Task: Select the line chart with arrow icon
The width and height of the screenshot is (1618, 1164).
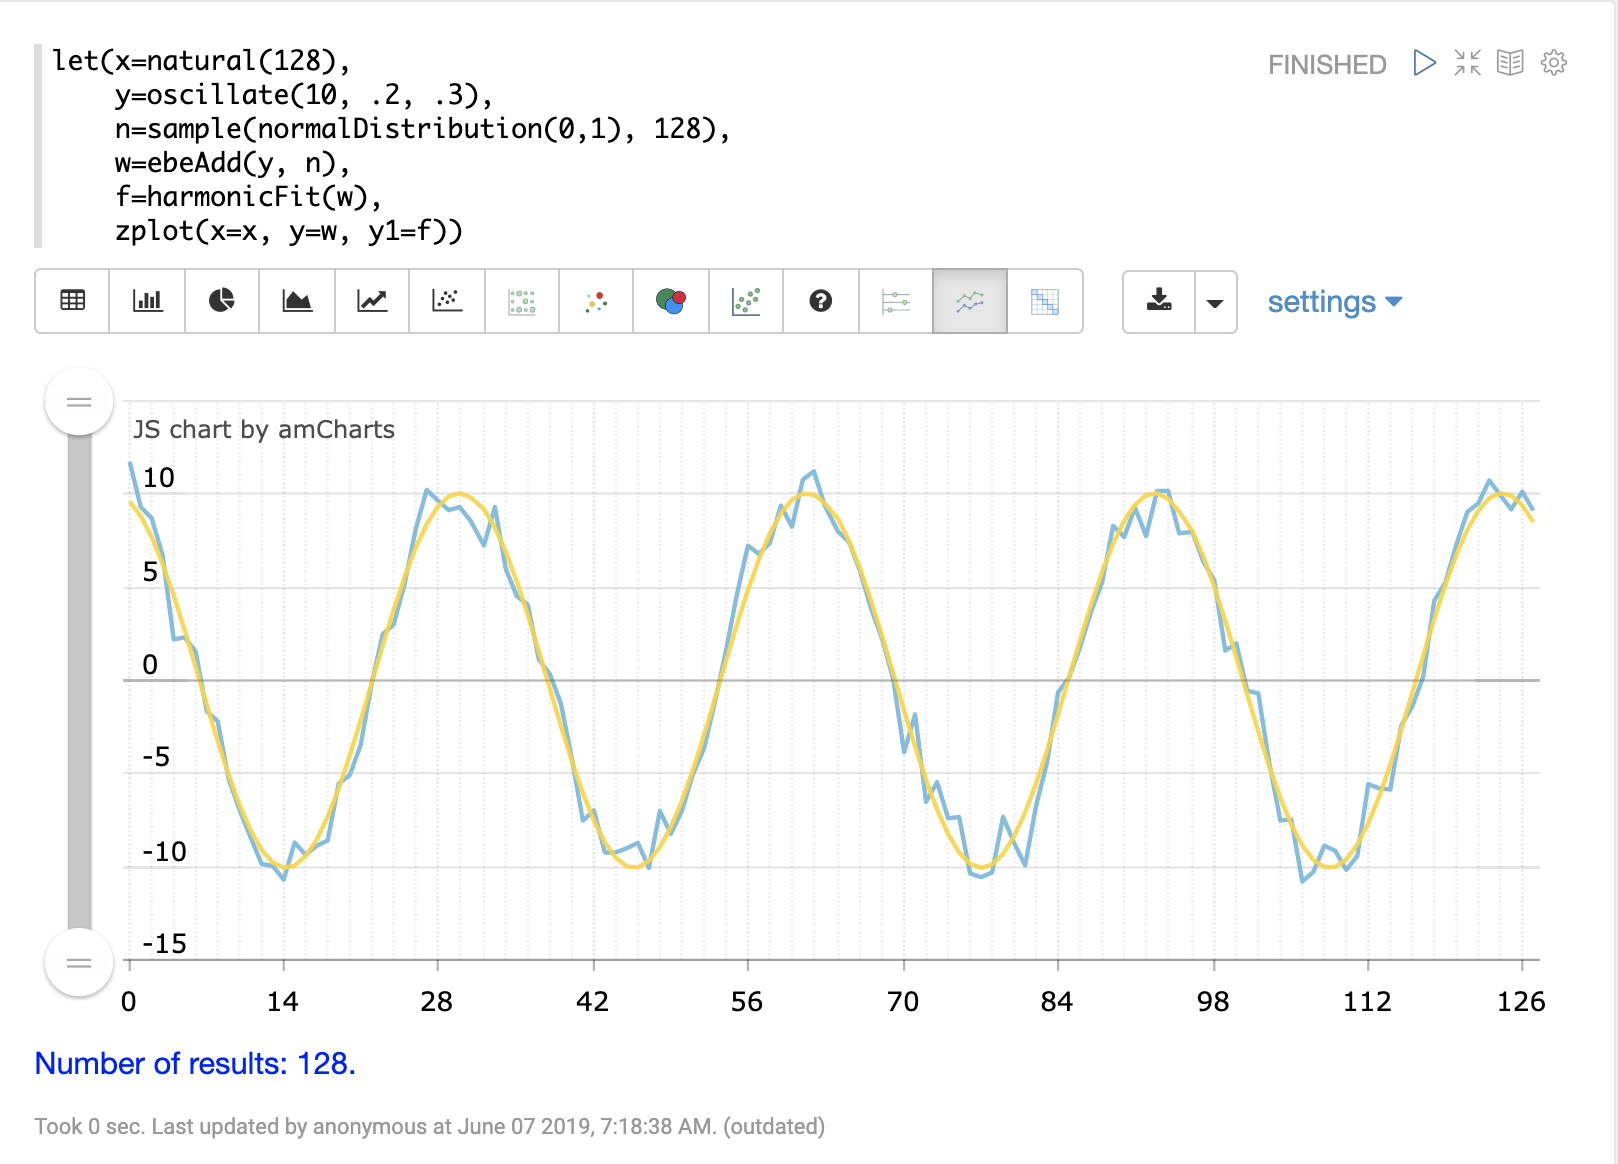Action: [372, 301]
